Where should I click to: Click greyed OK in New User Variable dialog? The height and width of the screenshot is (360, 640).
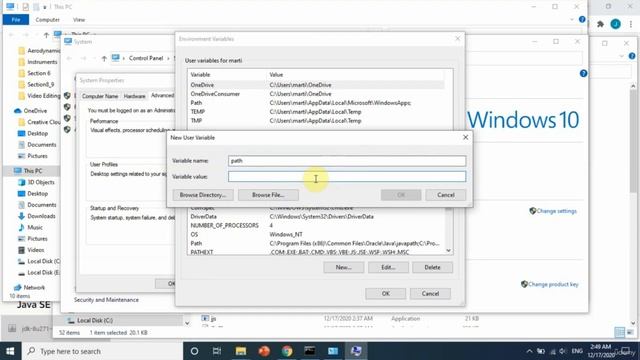pos(401,195)
